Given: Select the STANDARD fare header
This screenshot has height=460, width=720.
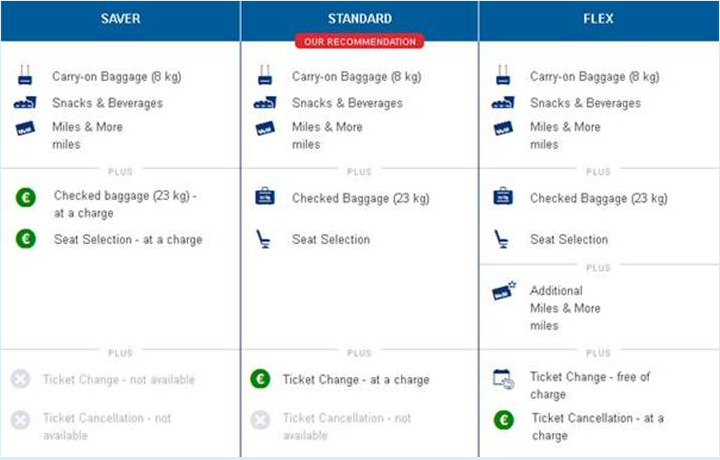Looking at the screenshot, I should click(360, 18).
